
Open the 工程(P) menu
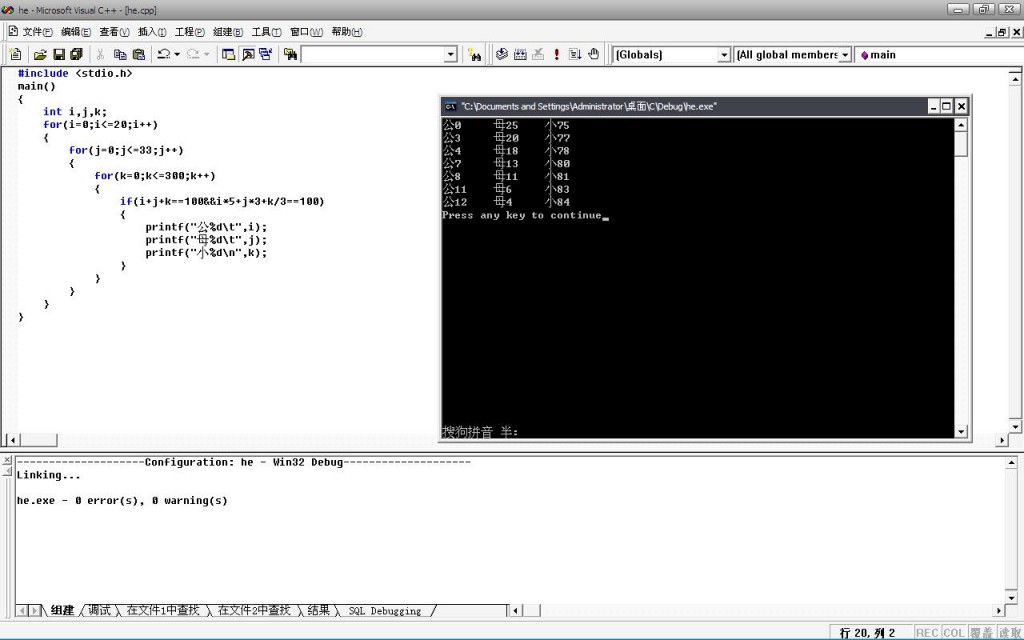tap(189, 32)
